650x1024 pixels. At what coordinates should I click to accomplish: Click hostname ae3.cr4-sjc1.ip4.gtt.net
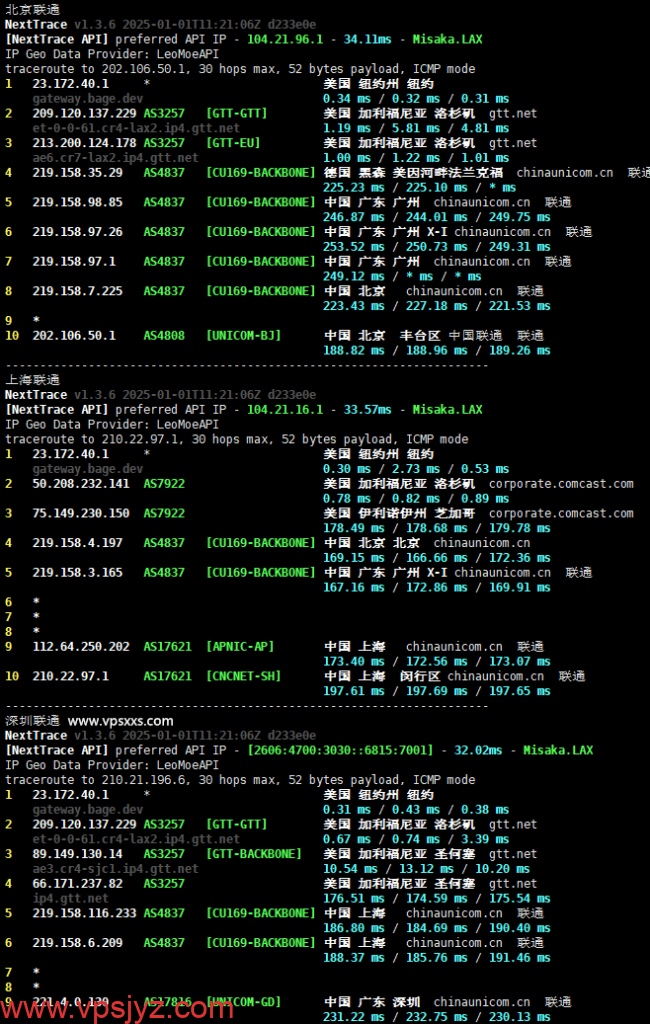pos(115,869)
